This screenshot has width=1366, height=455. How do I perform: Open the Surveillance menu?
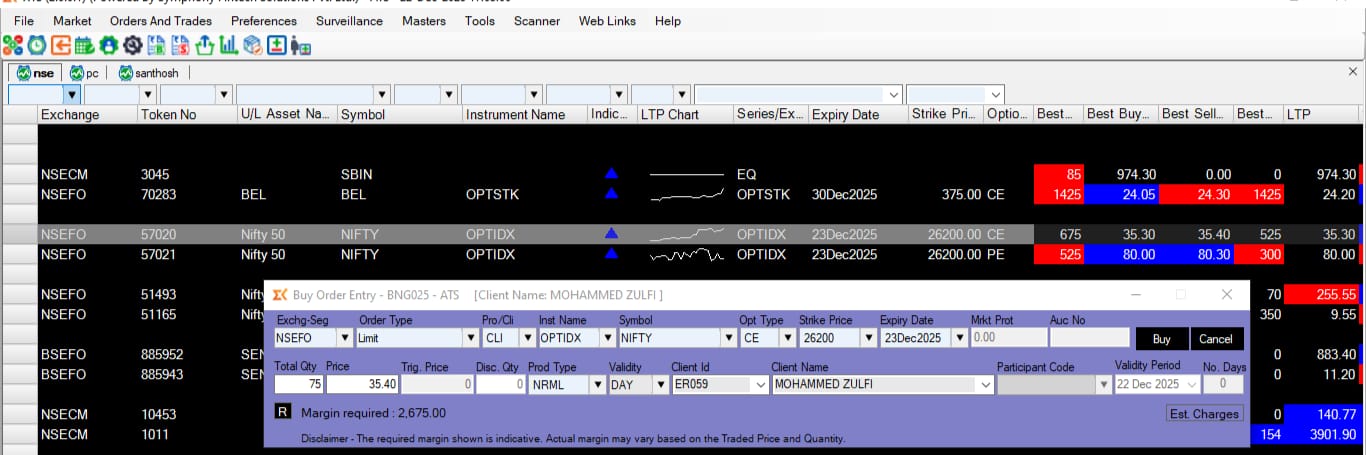pyautogui.click(x=349, y=20)
